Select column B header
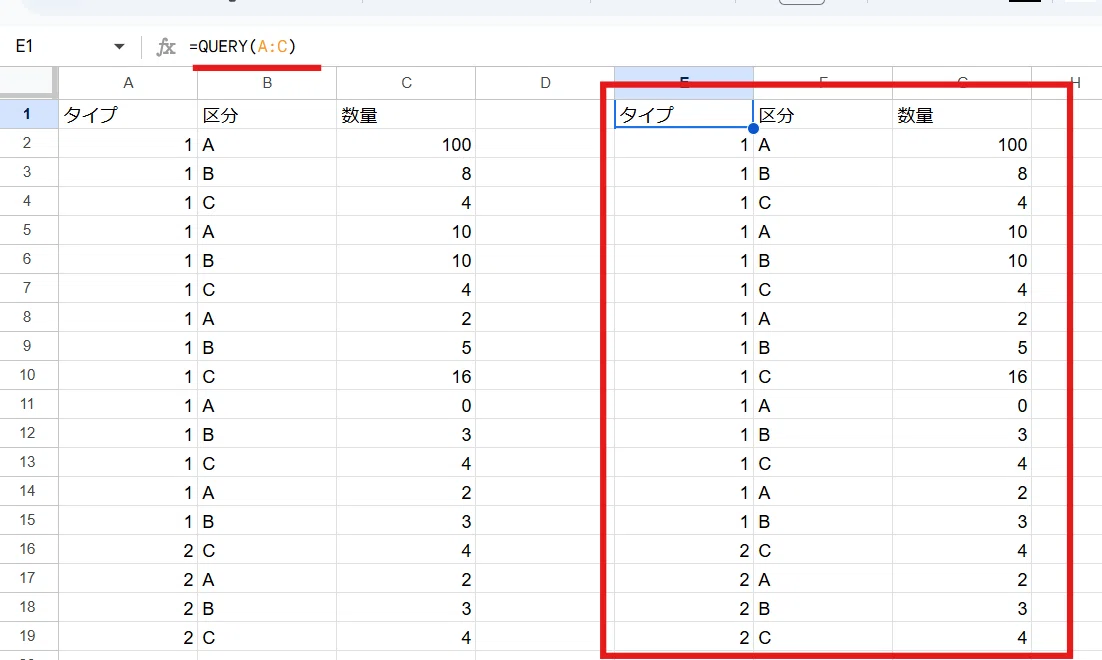 click(x=267, y=83)
